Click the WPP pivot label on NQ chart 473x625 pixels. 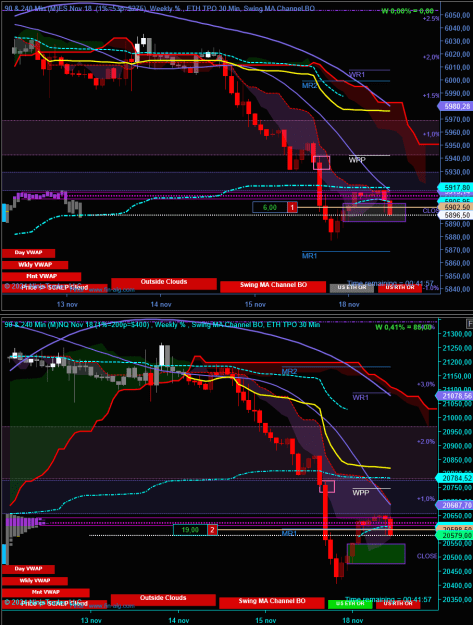tap(361, 493)
